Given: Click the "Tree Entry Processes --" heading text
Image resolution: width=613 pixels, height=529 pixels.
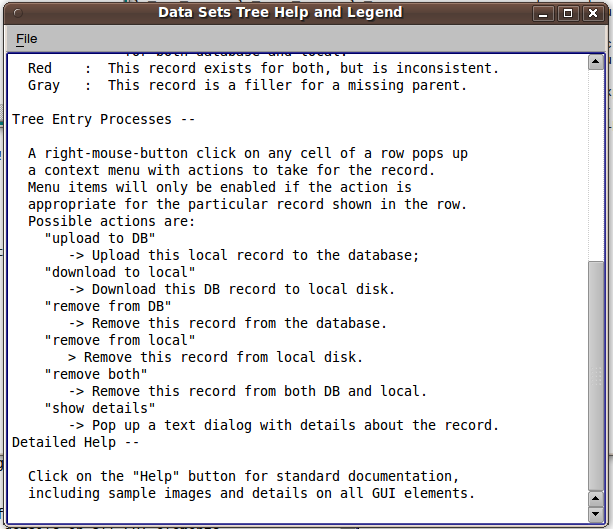Looking at the screenshot, I should (x=103, y=119).
